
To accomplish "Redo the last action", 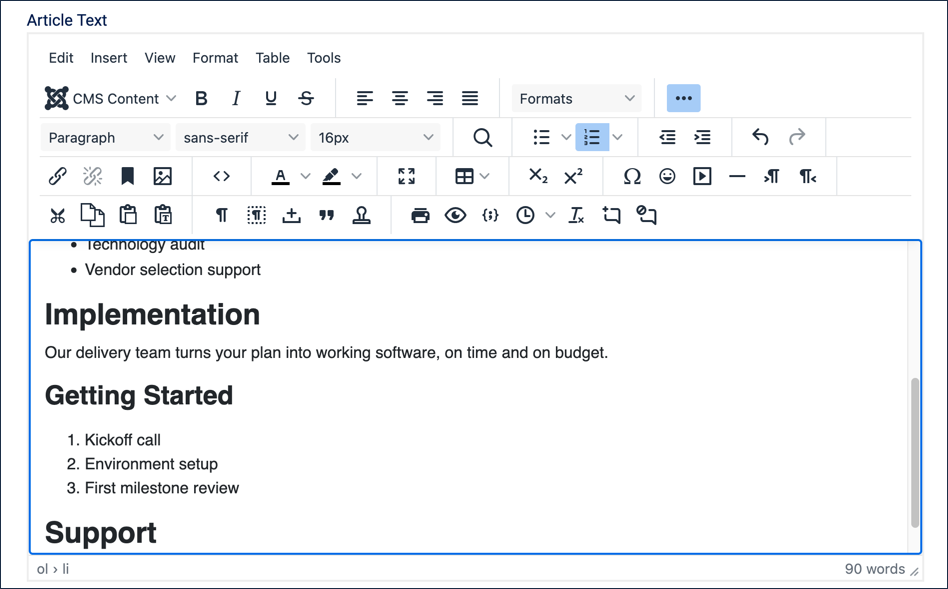I will tap(797, 137).
